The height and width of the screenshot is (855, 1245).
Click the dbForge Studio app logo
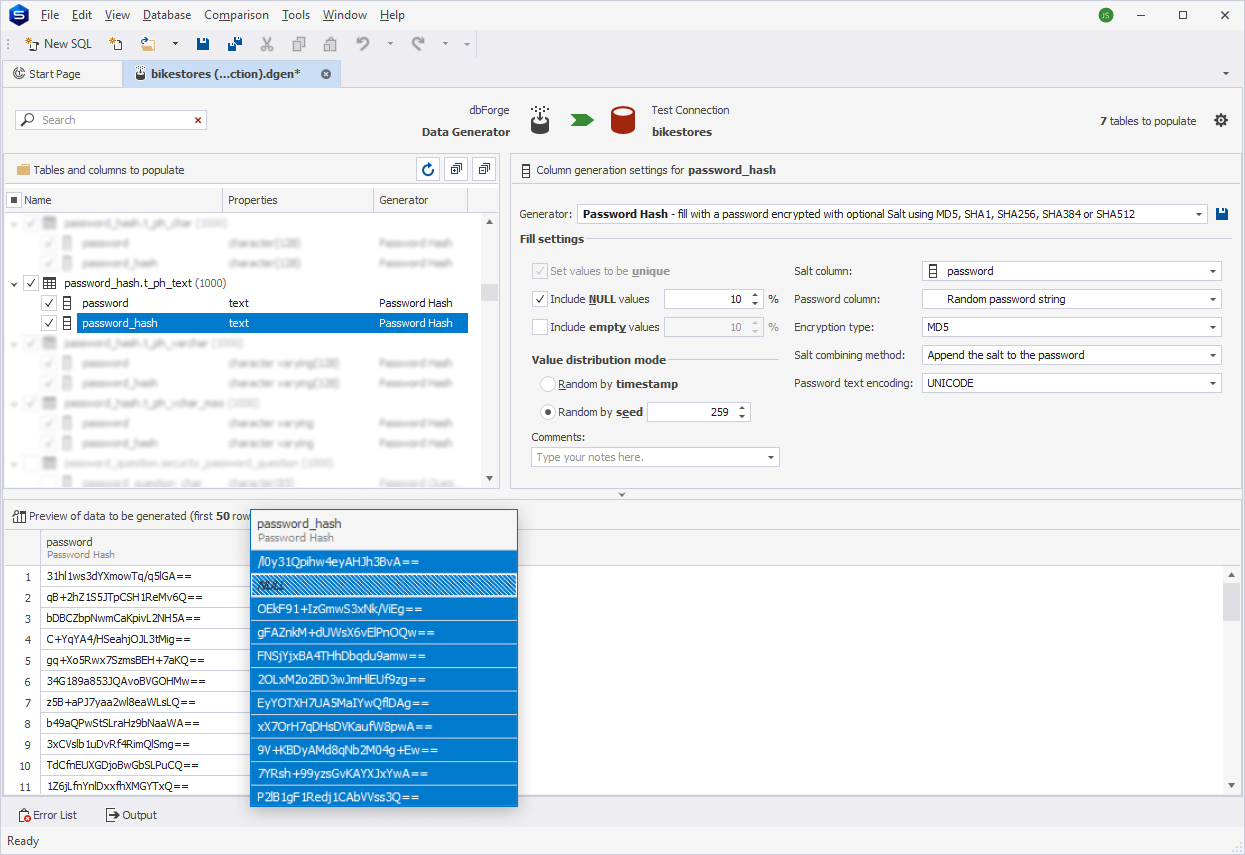pyautogui.click(x=17, y=15)
